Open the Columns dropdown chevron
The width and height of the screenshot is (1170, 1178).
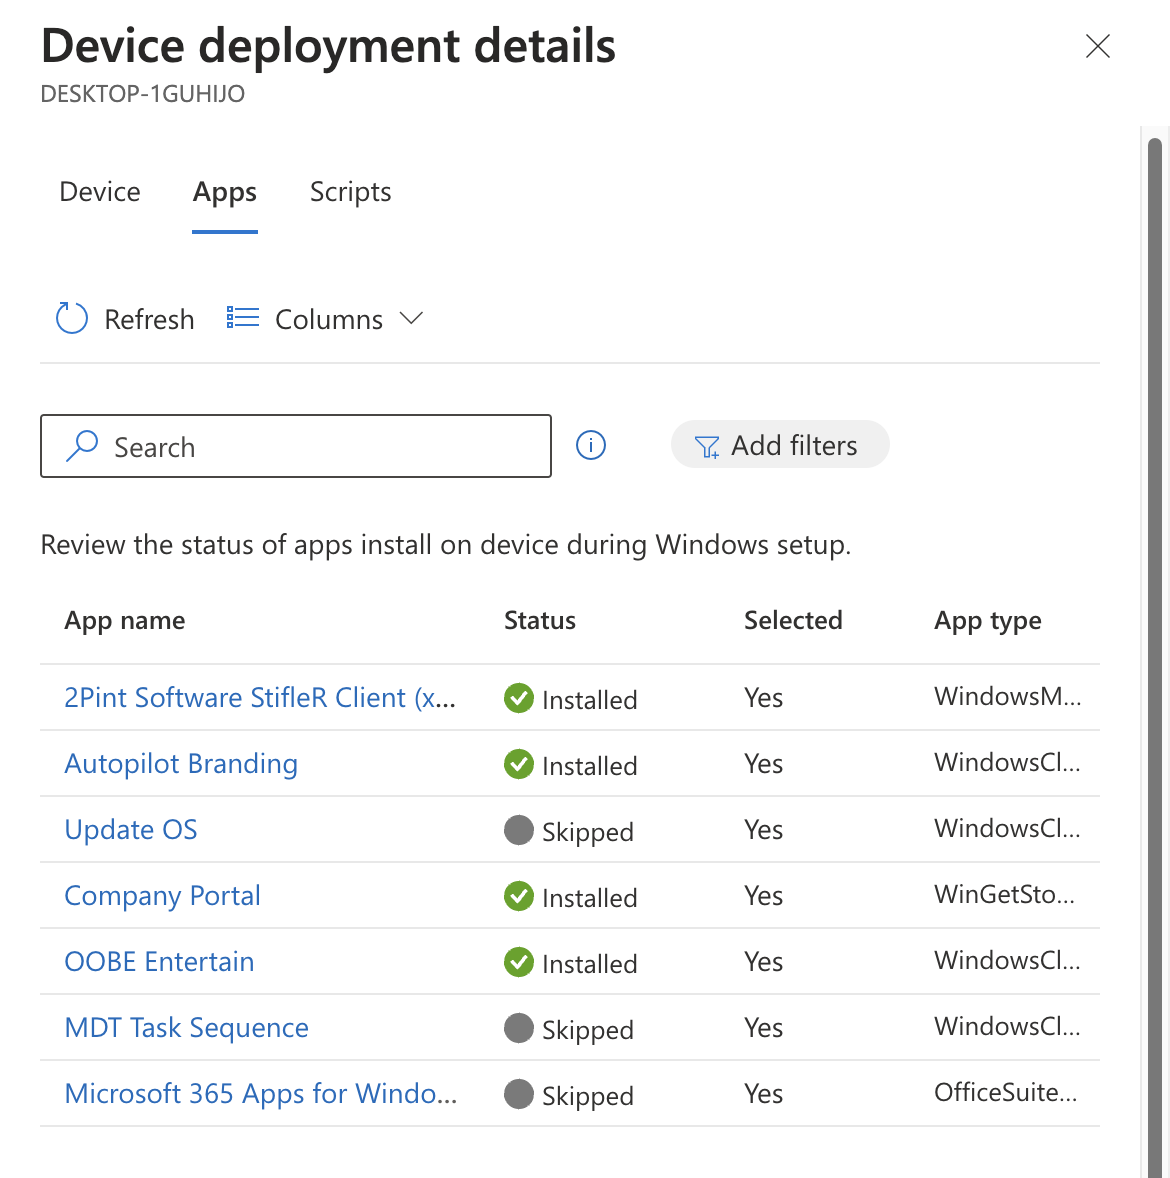point(411,318)
